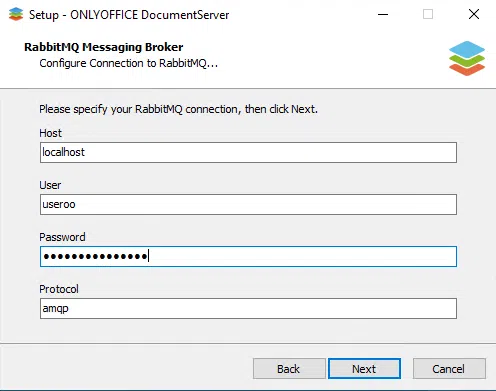Click the Next button
Viewport: 496px width, 391px height.
click(x=364, y=369)
